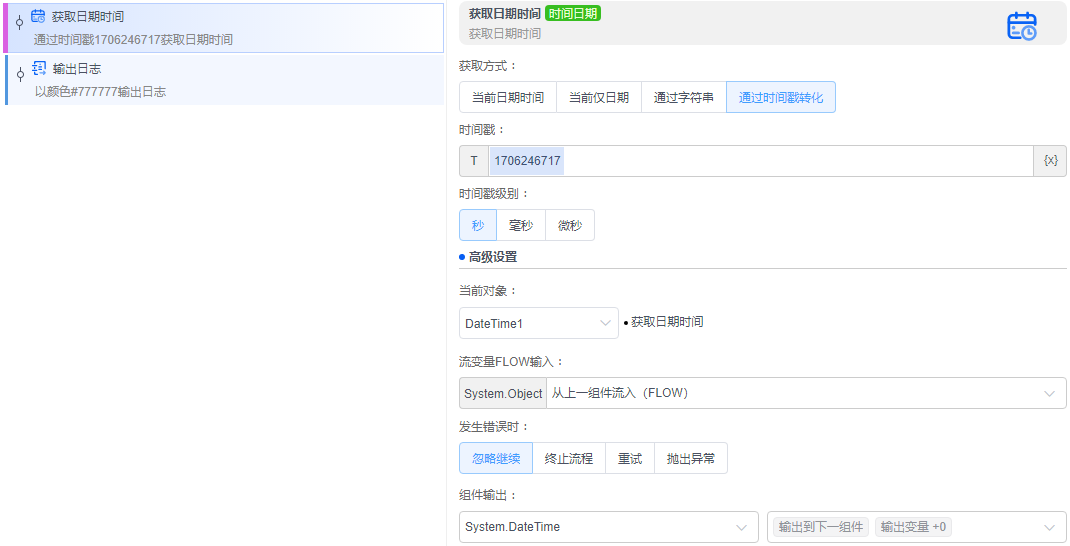Viewport: 1070px width, 546px height.
Task: Choose 通过字符串 acquisition mode
Action: pos(684,98)
